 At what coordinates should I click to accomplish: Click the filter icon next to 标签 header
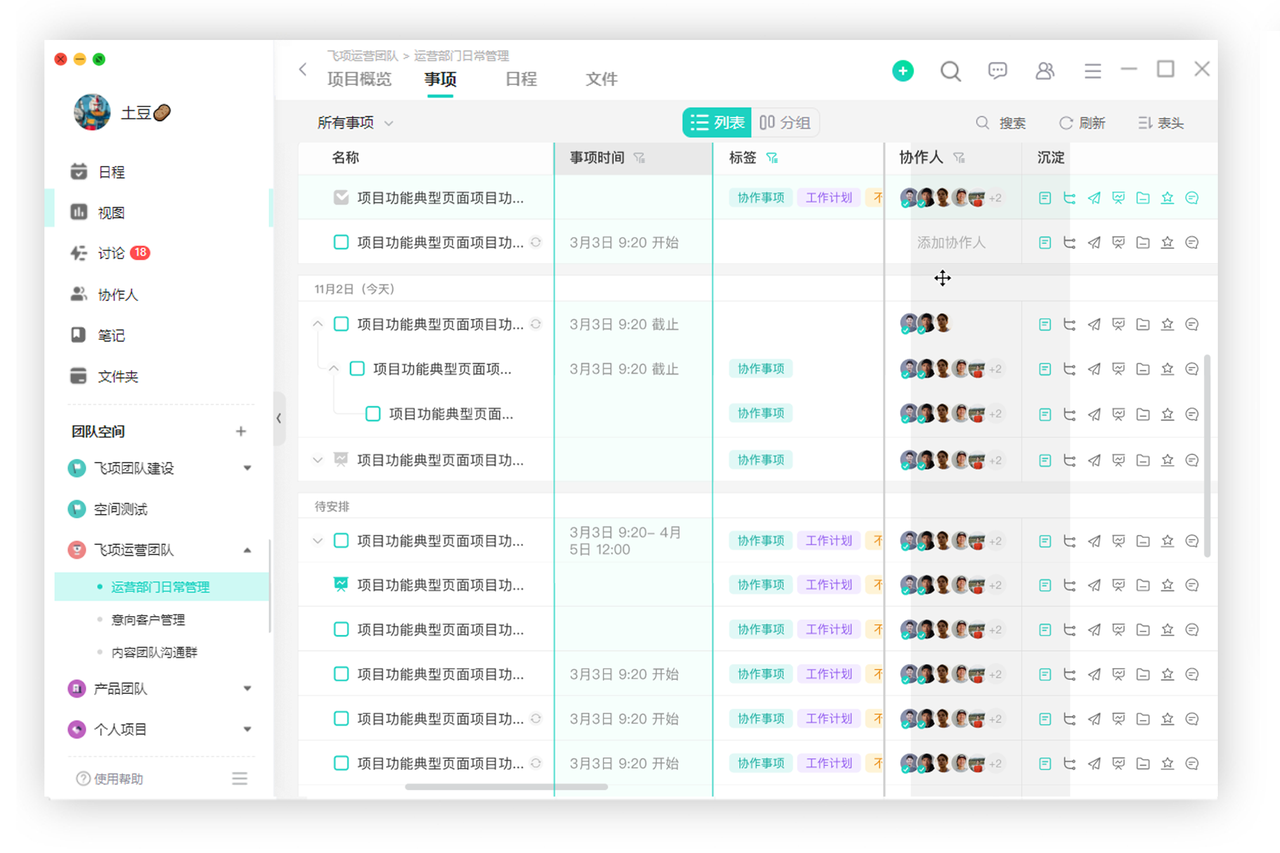coord(771,158)
